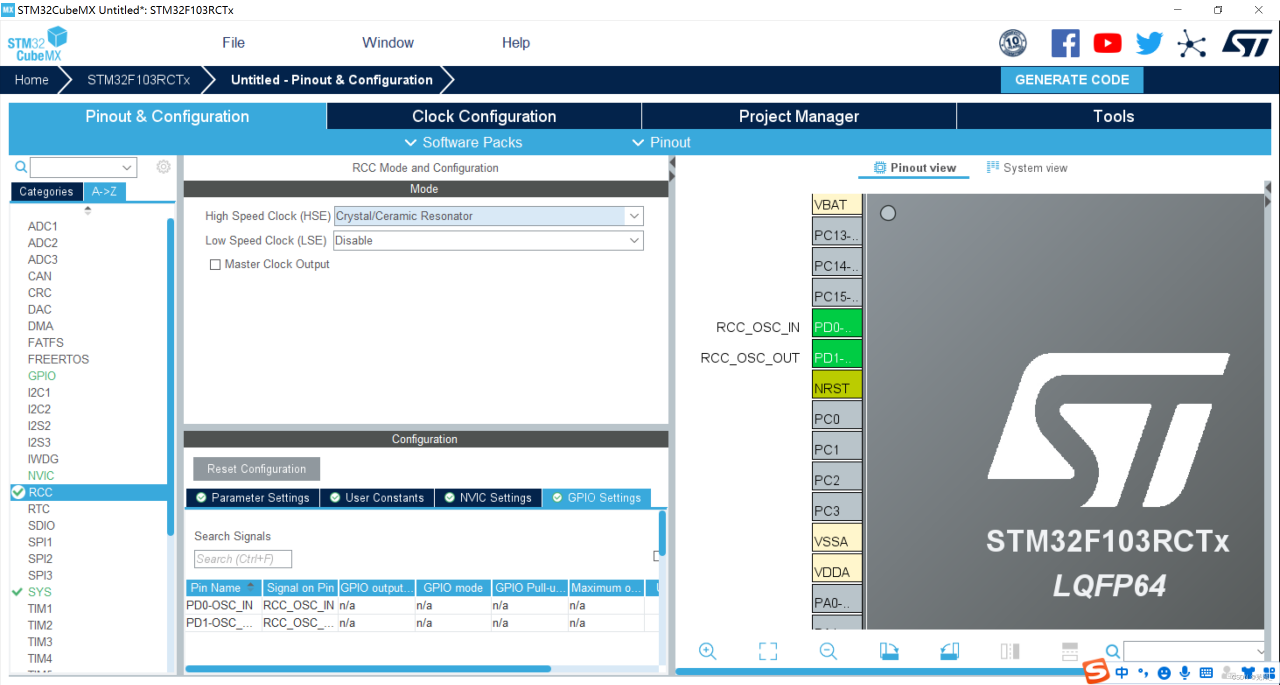This screenshot has width=1280, height=685.
Task: Open the IME toolbox grid icon
Action: (x=1267, y=672)
